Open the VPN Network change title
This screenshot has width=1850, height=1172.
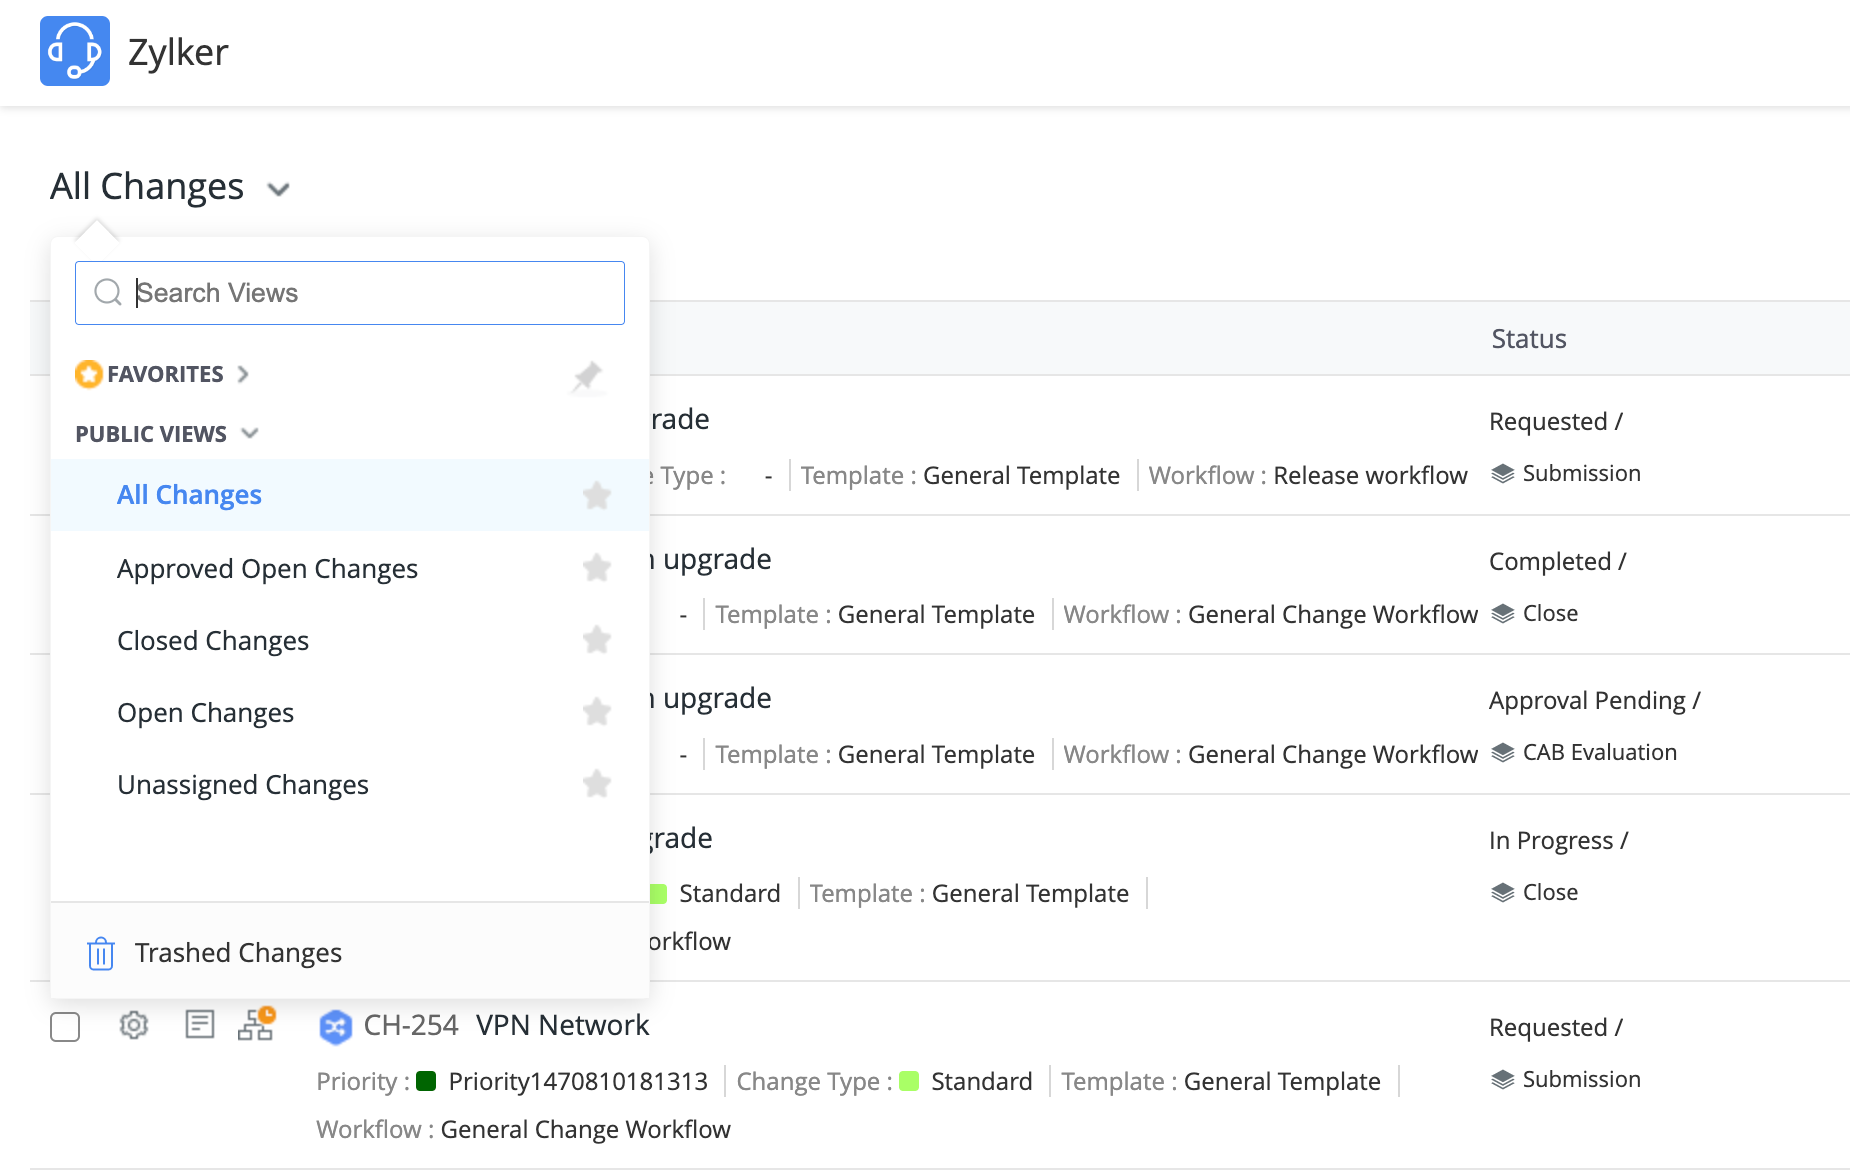[562, 1025]
